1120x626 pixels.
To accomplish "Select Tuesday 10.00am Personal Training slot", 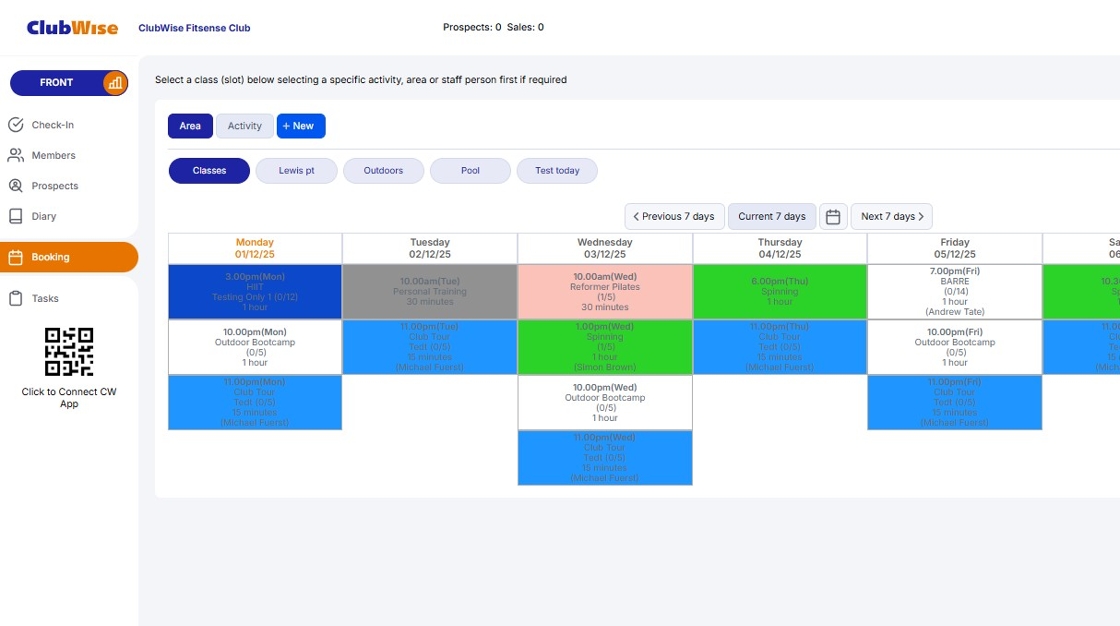I will [x=430, y=292].
